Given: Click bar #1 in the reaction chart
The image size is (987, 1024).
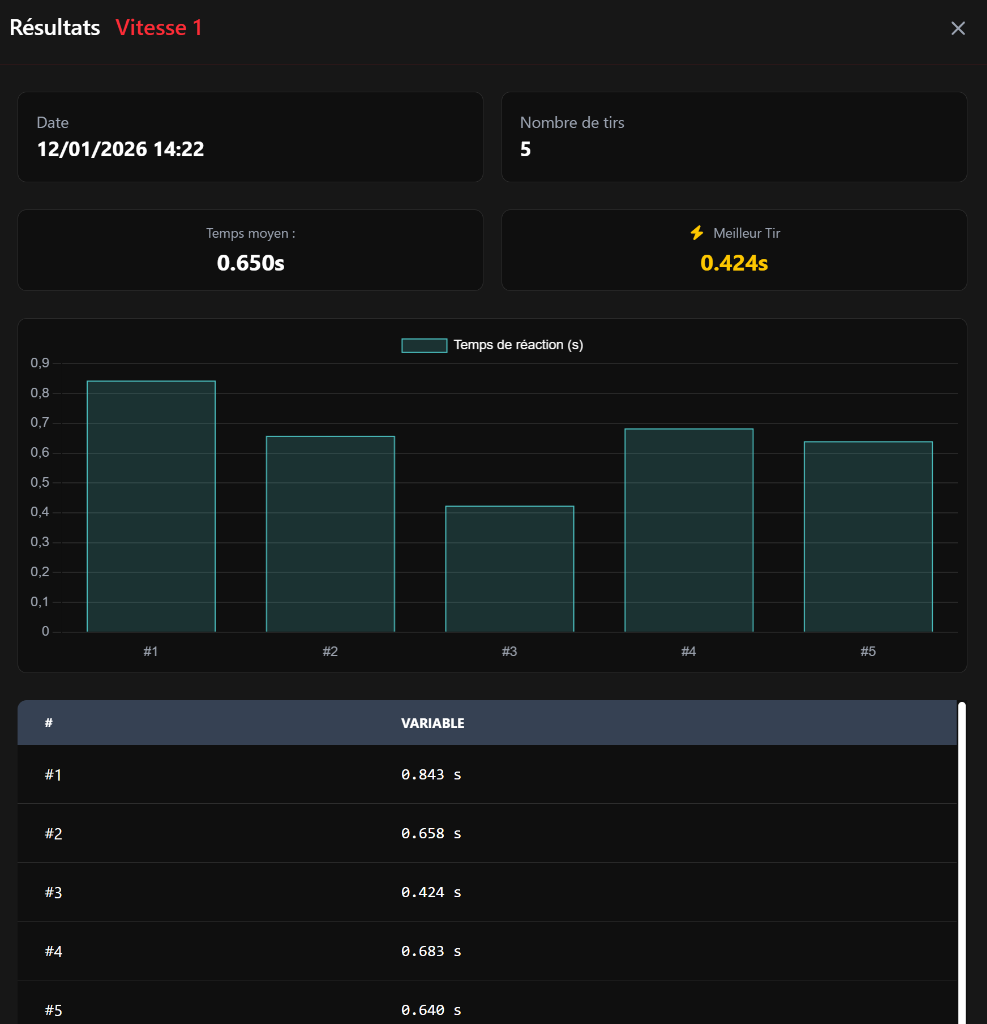Looking at the screenshot, I should tap(151, 507).
